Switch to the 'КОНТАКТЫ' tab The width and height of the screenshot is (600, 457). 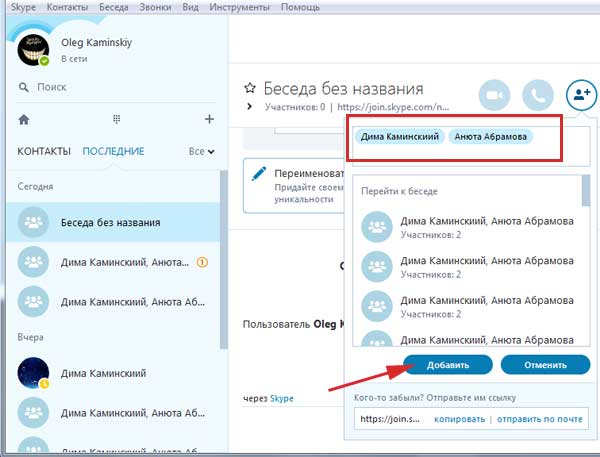[x=44, y=152]
